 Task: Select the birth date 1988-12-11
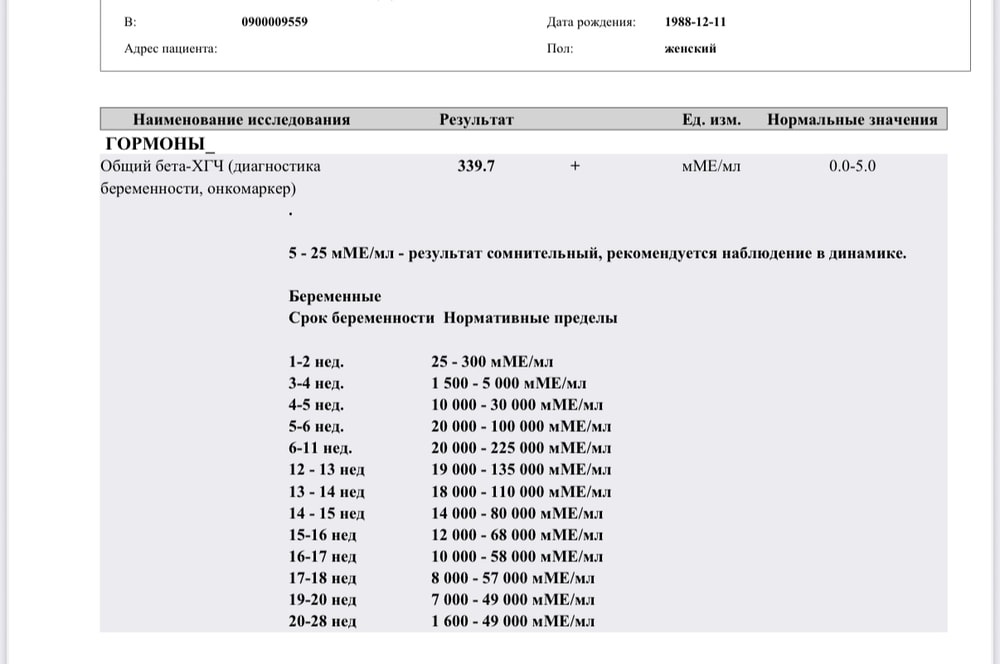coord(695,22)
